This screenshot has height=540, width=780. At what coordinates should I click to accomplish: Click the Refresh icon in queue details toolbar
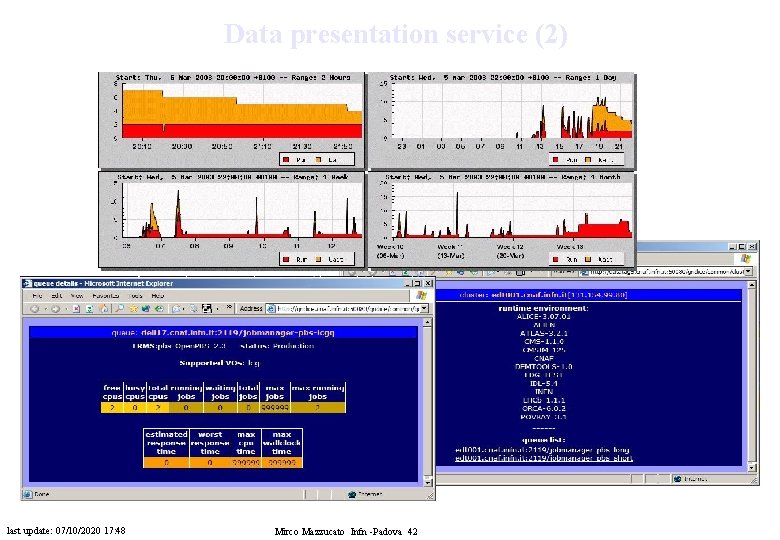[90, 309]
